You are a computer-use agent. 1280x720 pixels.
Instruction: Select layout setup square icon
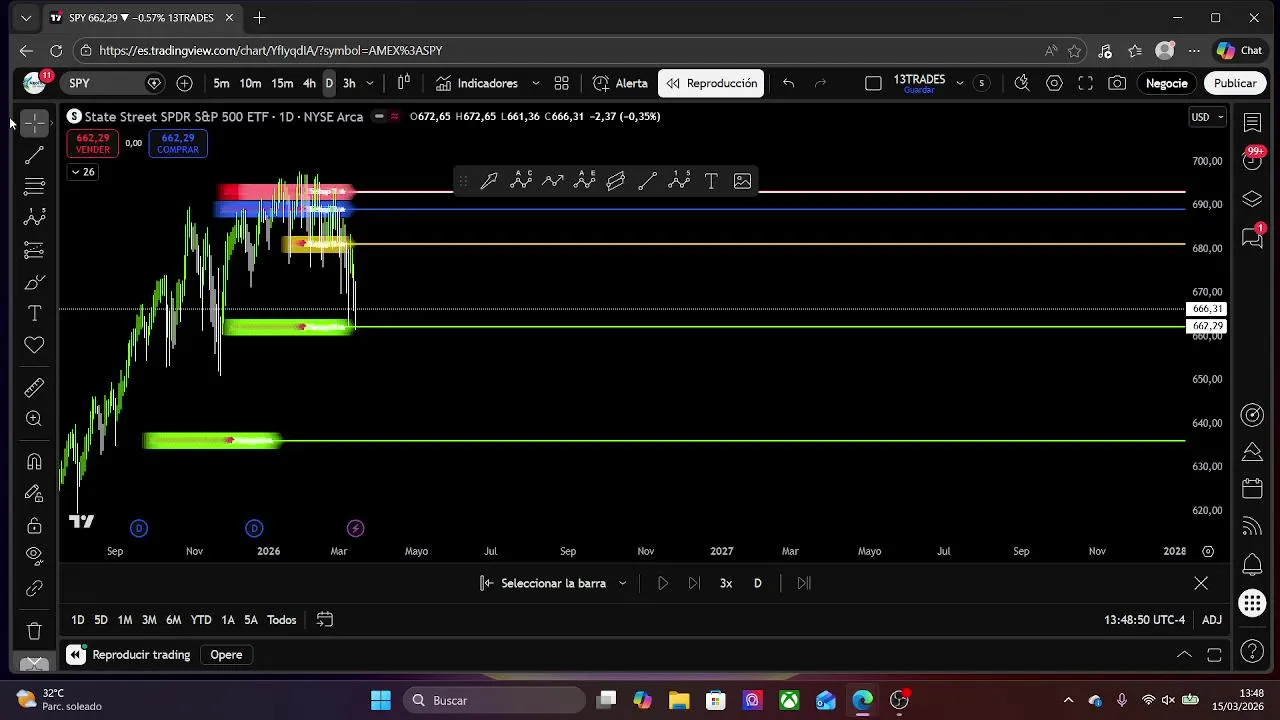[x=873, y=83]
